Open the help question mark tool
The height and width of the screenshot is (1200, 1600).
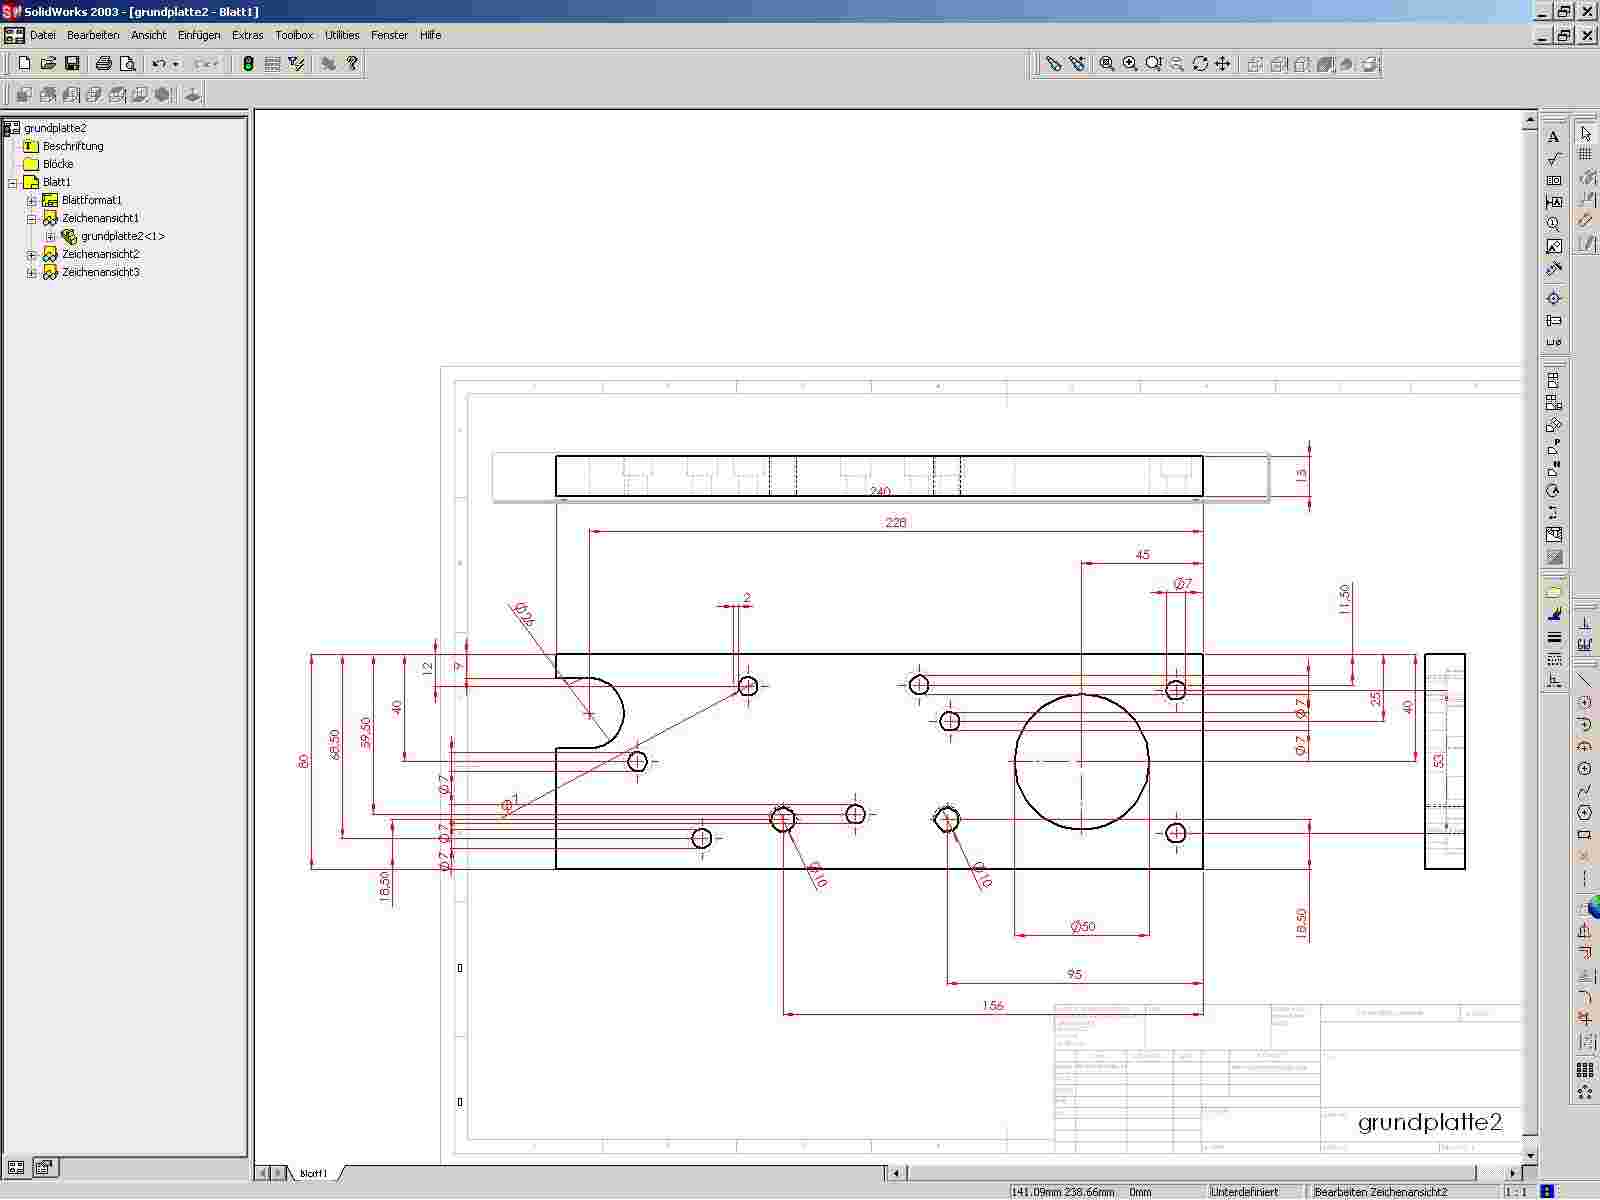(352, 63)
